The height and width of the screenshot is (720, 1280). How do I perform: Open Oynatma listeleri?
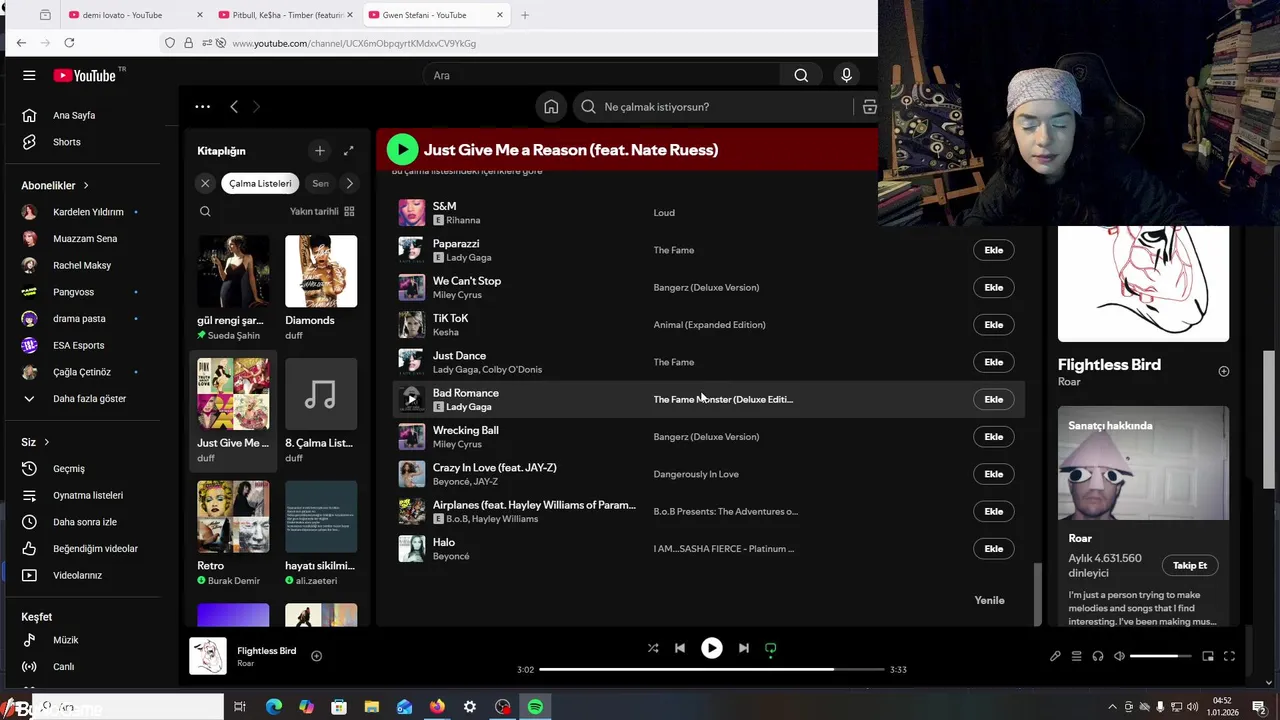tap(88, 496)
